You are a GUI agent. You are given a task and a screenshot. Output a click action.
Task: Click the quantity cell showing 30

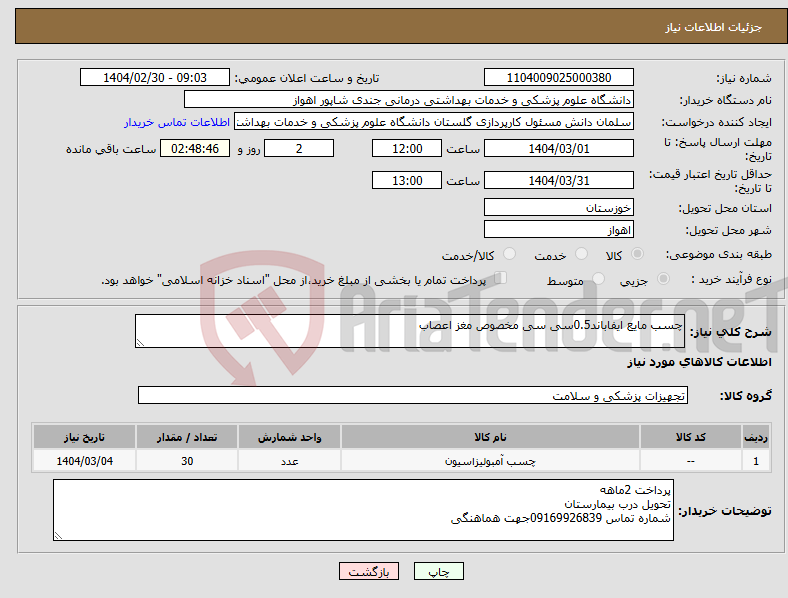click(187, 461)
